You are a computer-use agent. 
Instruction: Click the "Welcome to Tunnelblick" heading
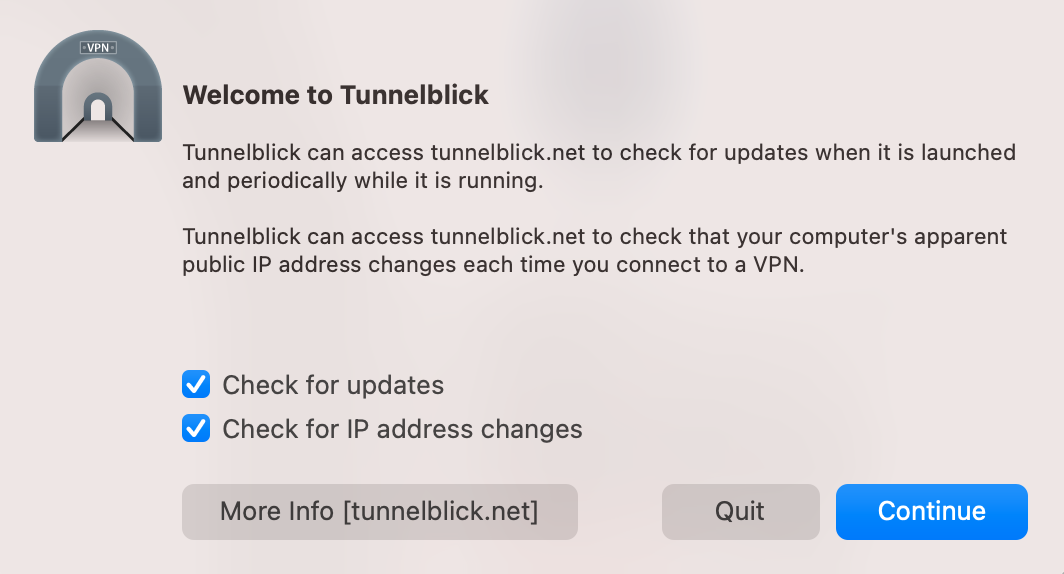click(335, 96)
